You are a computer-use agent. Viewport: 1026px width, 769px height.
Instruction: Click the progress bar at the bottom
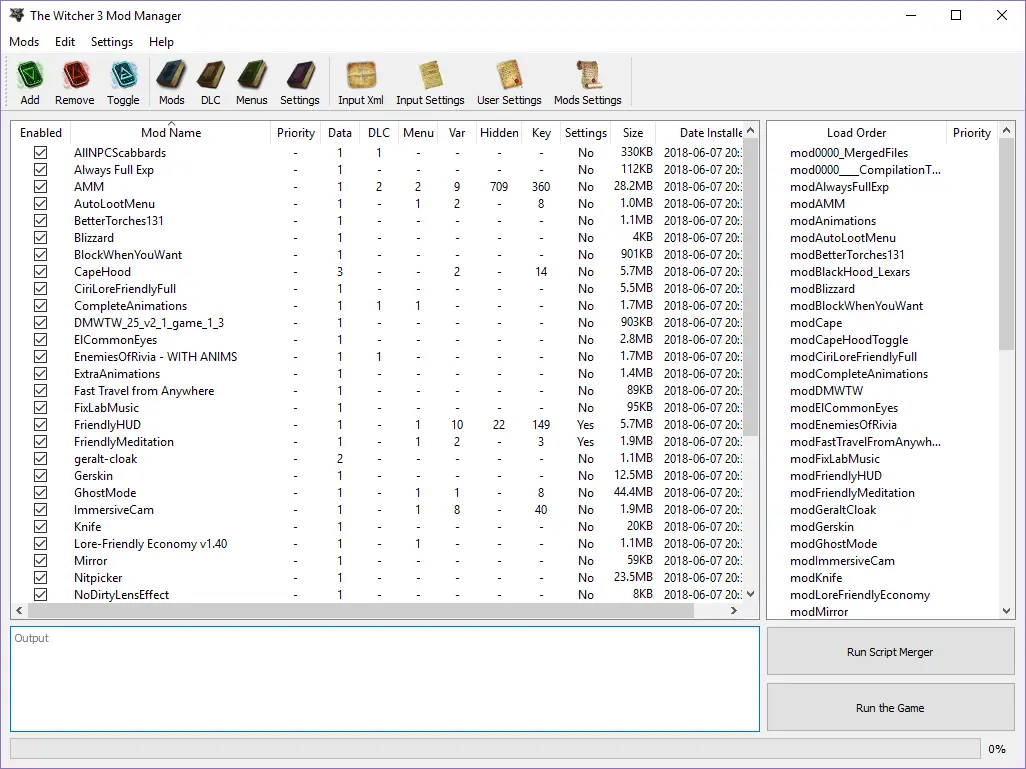(495, 749)
